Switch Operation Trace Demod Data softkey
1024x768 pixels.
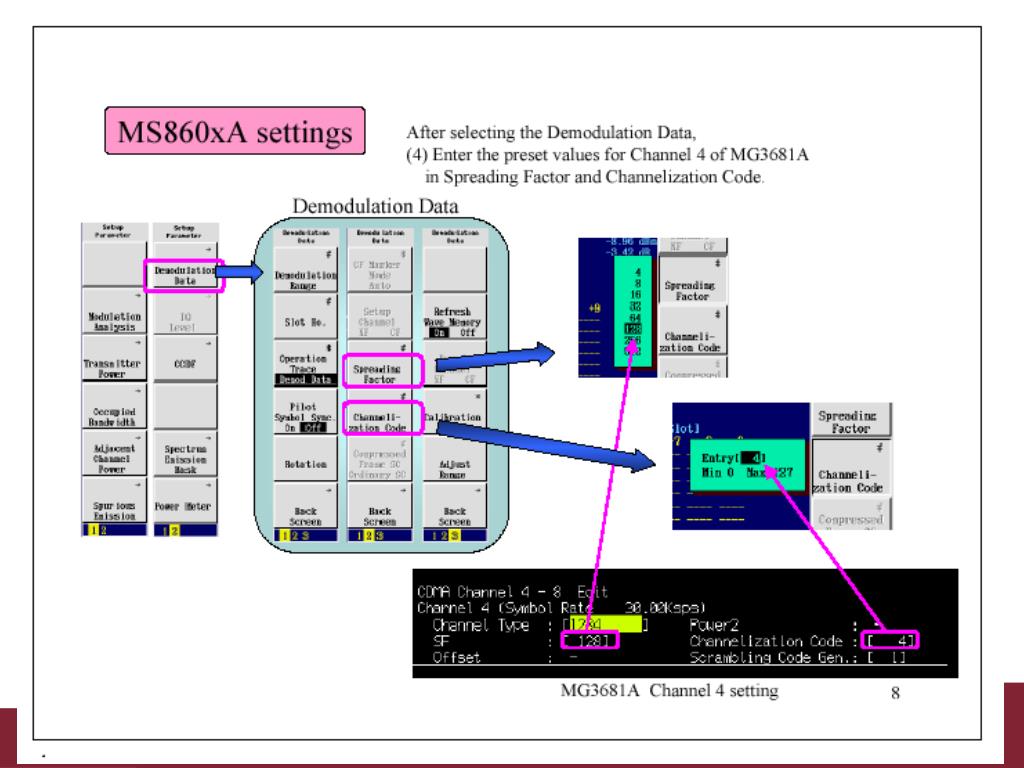(x=306, y=364)
